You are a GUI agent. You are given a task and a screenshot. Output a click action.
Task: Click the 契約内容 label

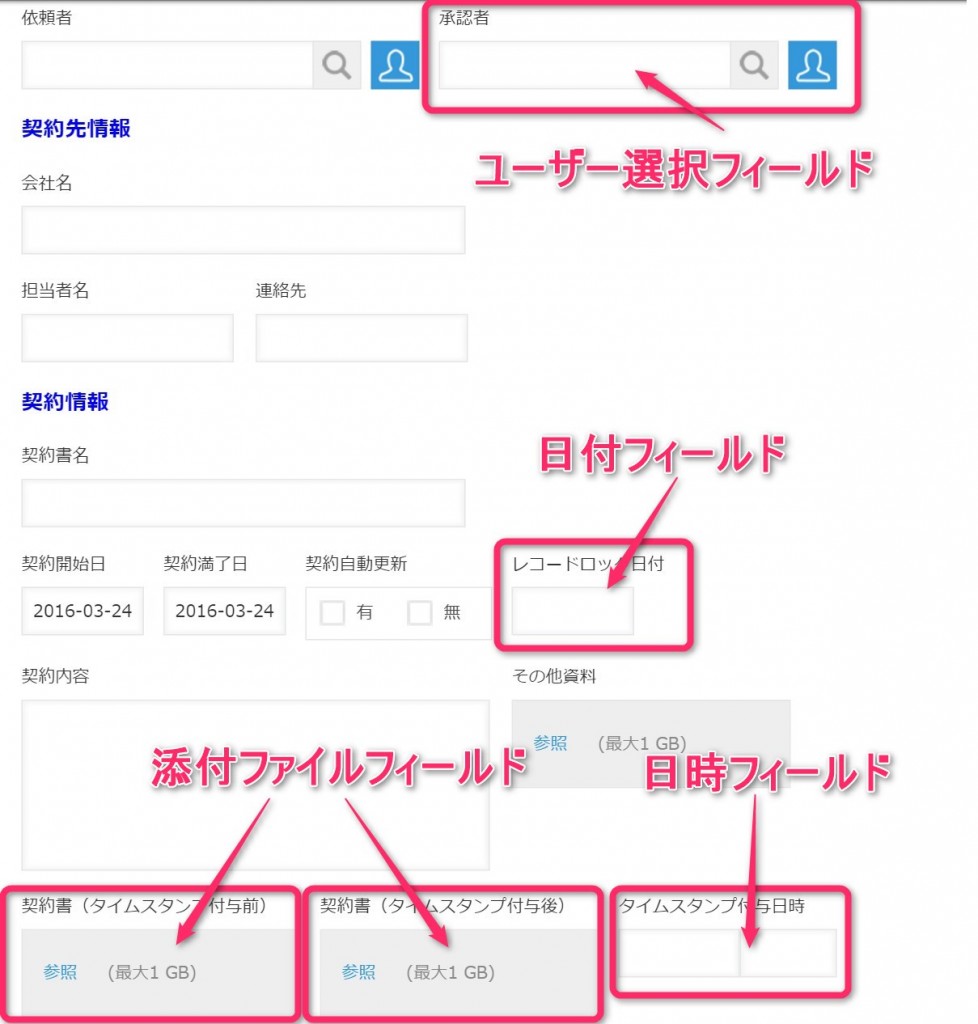[55, 676]
